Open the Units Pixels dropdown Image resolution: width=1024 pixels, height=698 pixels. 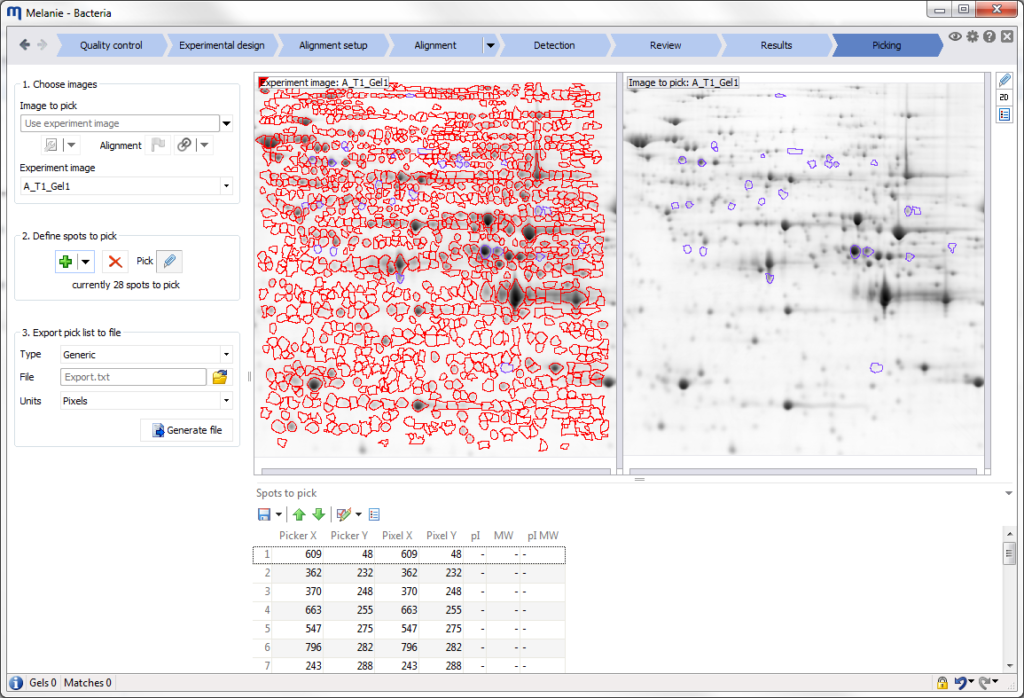click(227, 401)
